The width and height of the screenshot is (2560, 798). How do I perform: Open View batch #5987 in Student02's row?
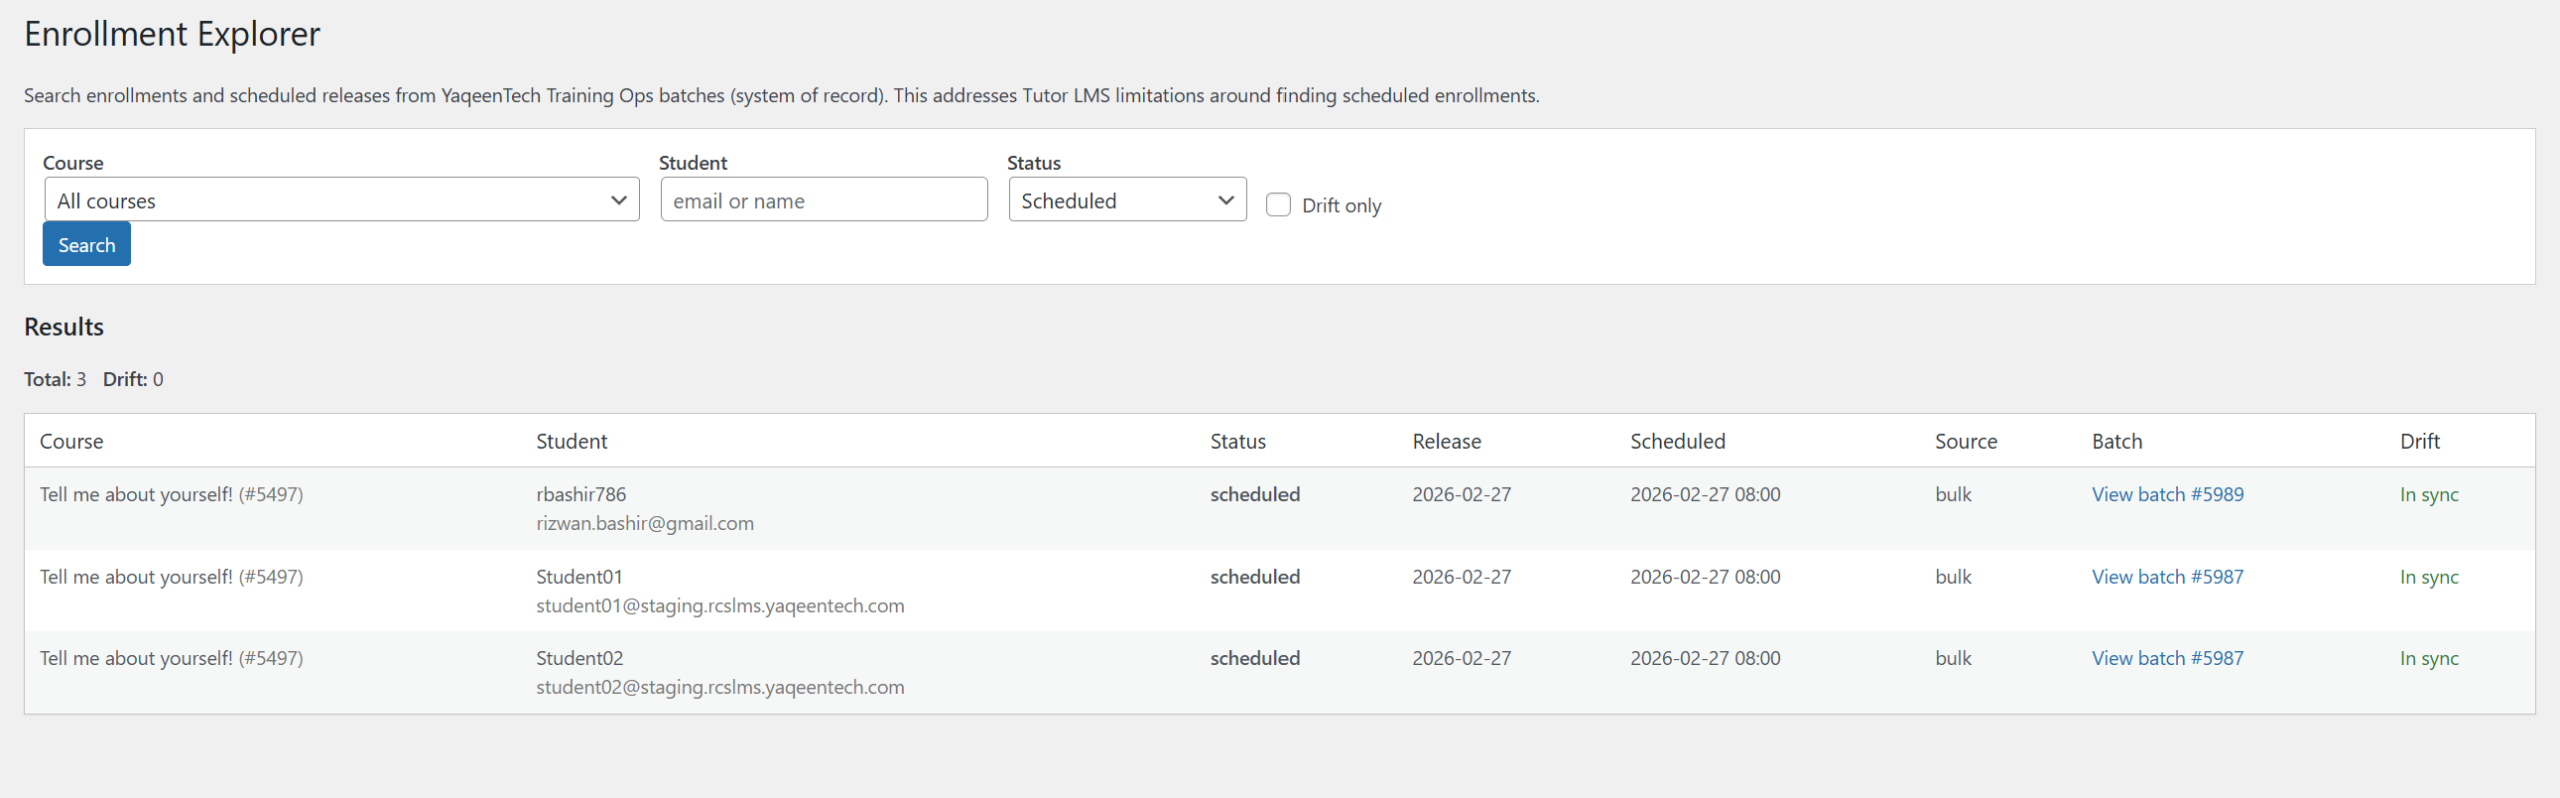point(2167,658)
